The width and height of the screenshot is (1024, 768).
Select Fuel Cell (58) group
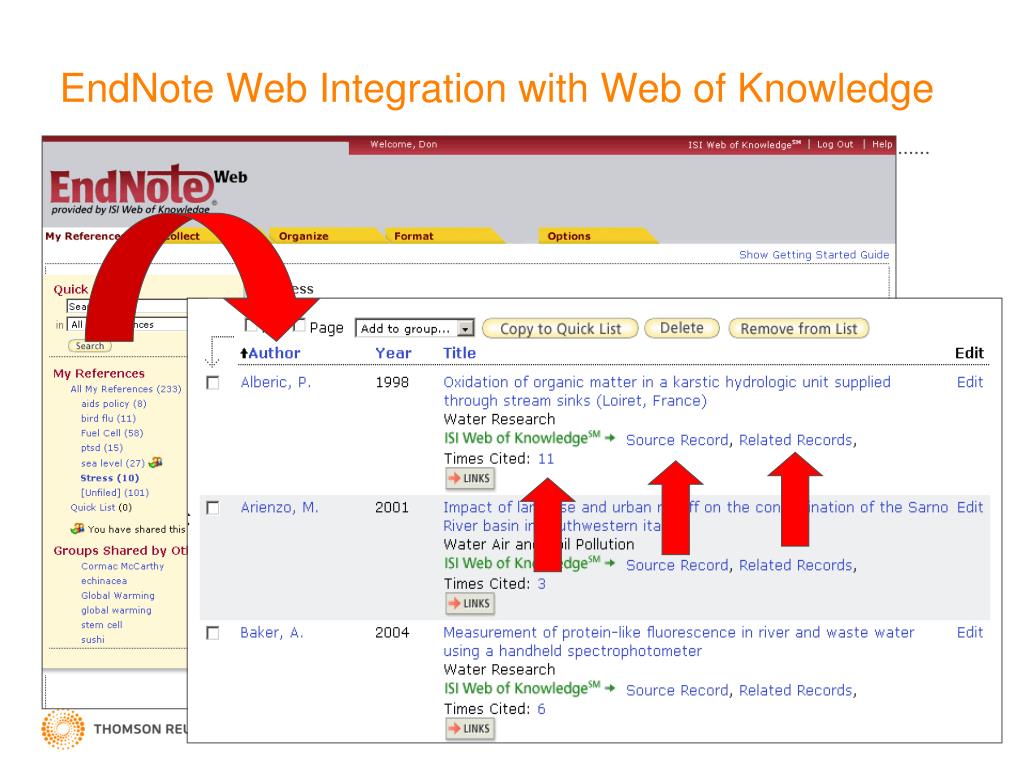112,434
